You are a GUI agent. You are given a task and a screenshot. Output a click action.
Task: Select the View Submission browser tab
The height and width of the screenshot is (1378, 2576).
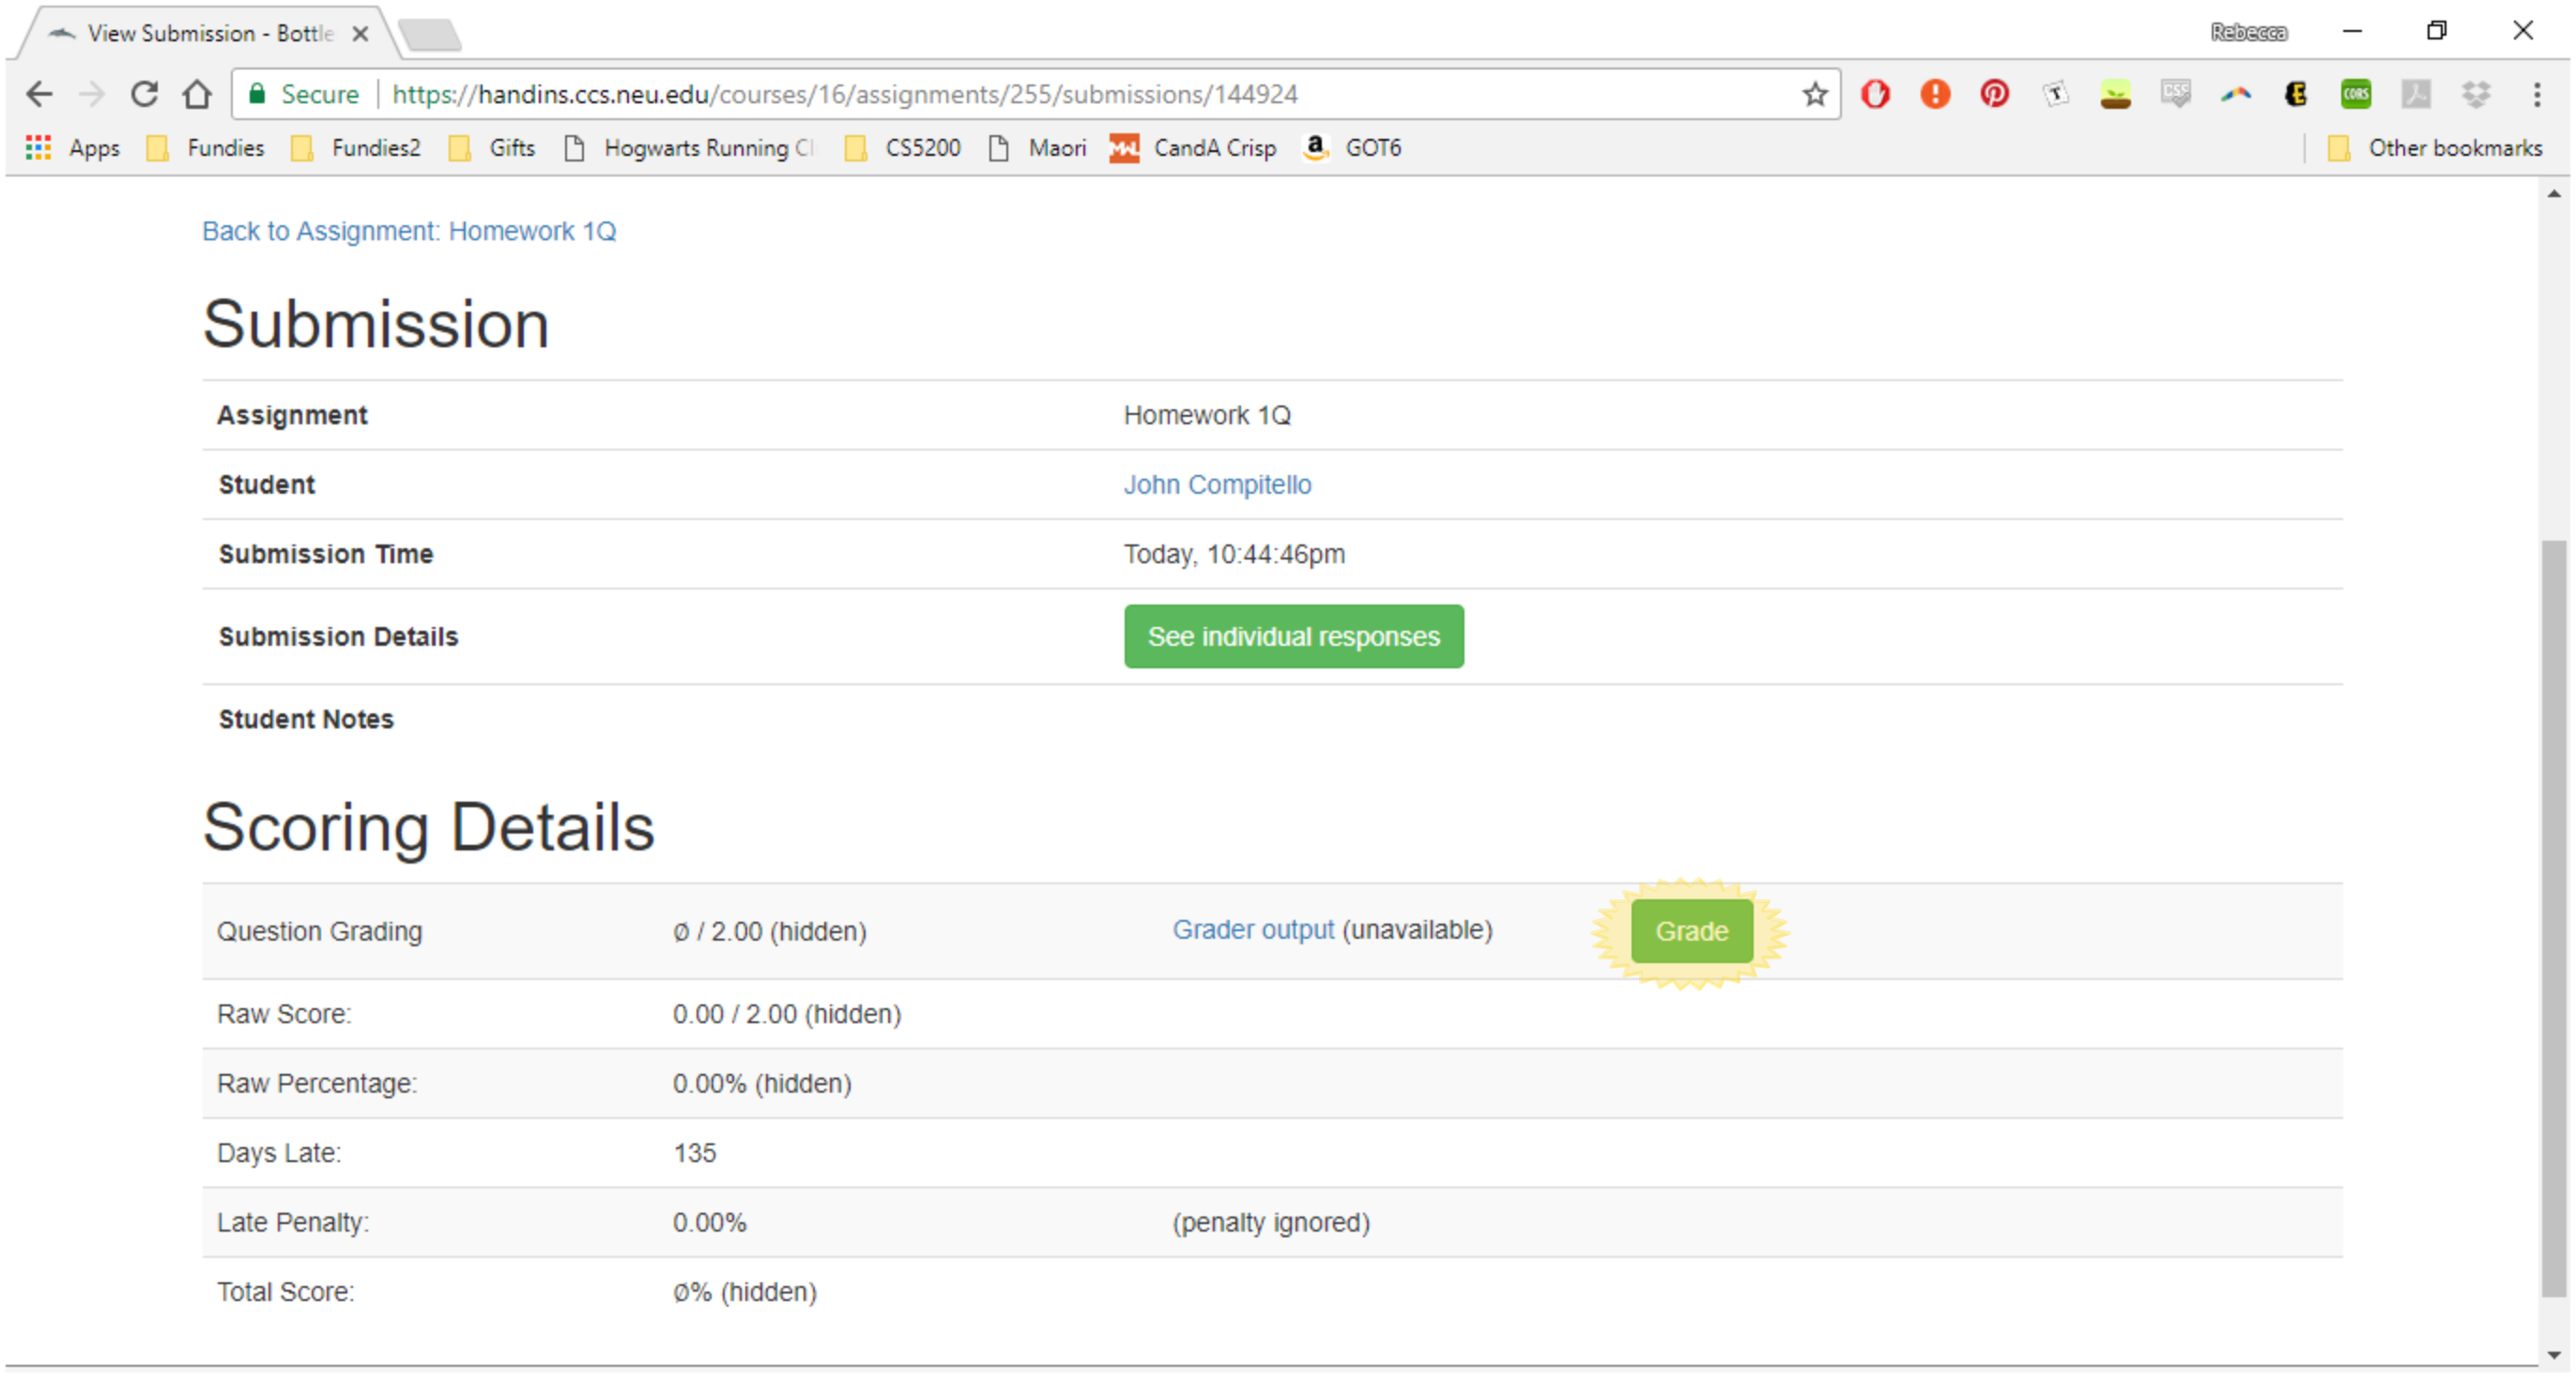click(x=200, y=34)
